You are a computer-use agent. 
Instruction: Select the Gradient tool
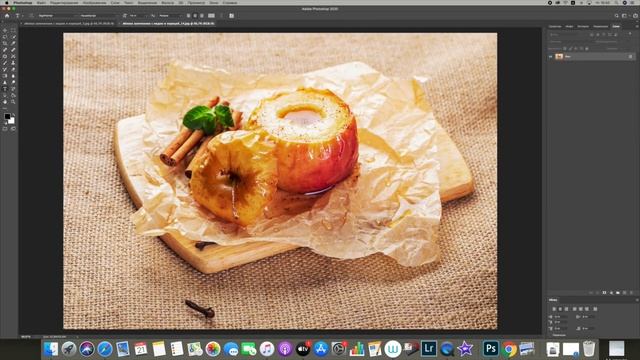click(x=4, y=76)
